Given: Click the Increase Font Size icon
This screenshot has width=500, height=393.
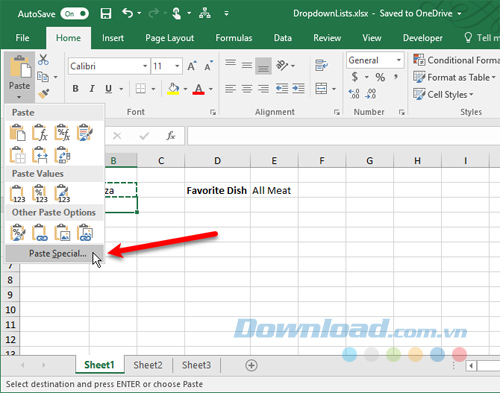Looking at the screenshot, I should (x=192, y=66).
